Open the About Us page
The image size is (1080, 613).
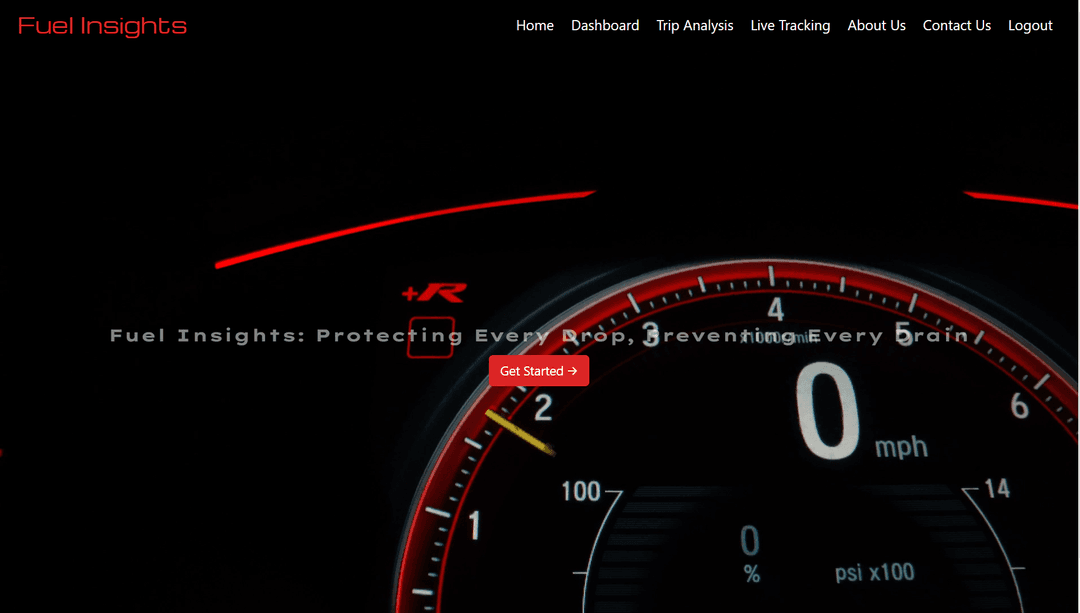(x=876, y=25)
